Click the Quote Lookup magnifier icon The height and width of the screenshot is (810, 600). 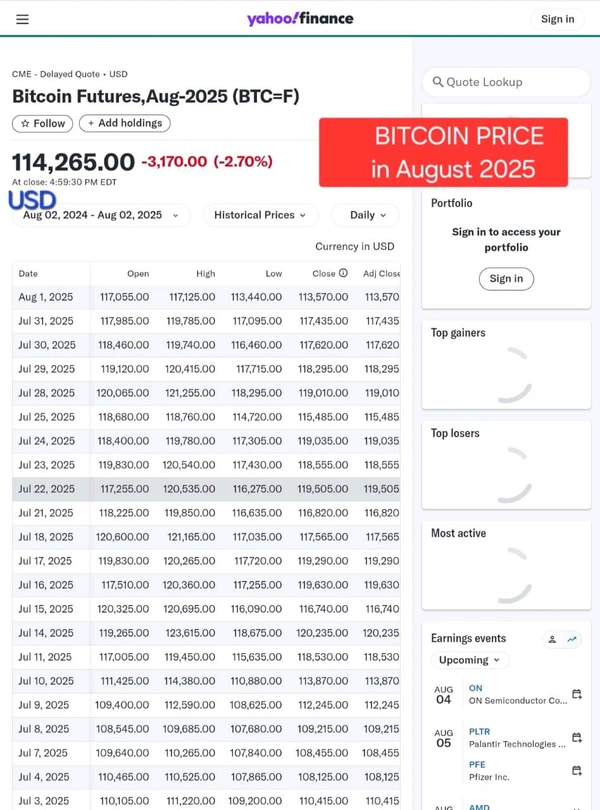coord(438,82)
